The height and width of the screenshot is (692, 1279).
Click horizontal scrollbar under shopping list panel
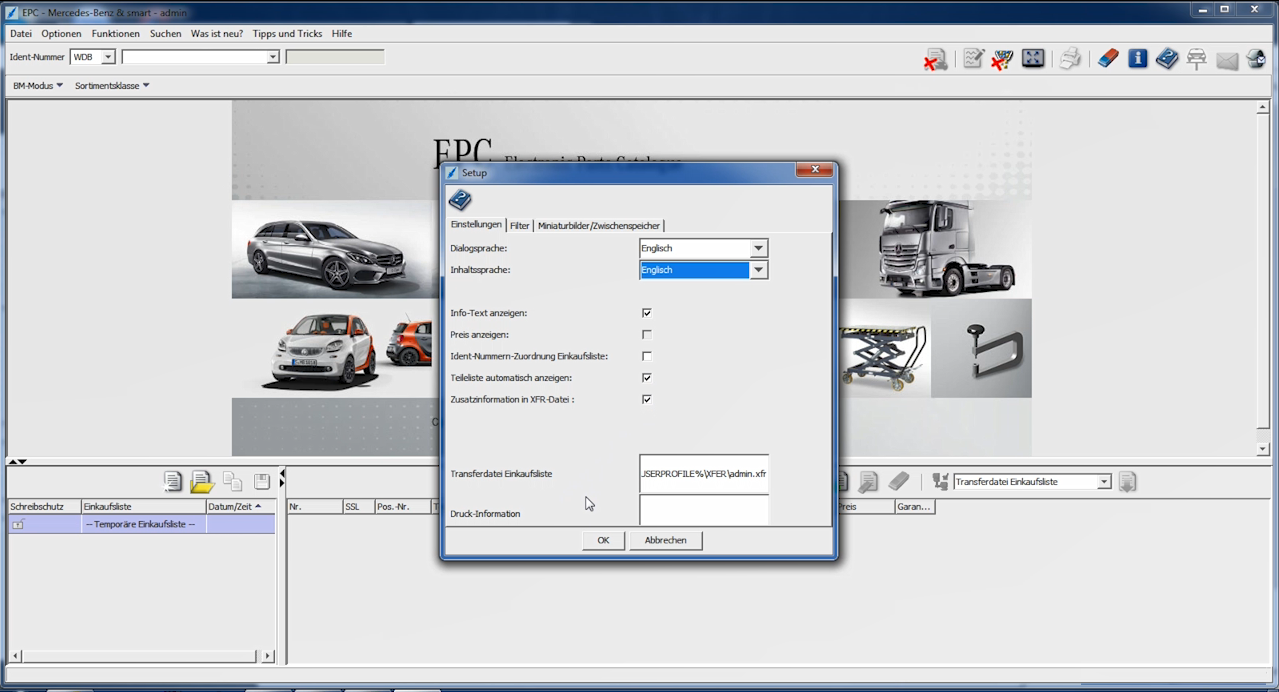pos(141,656)
